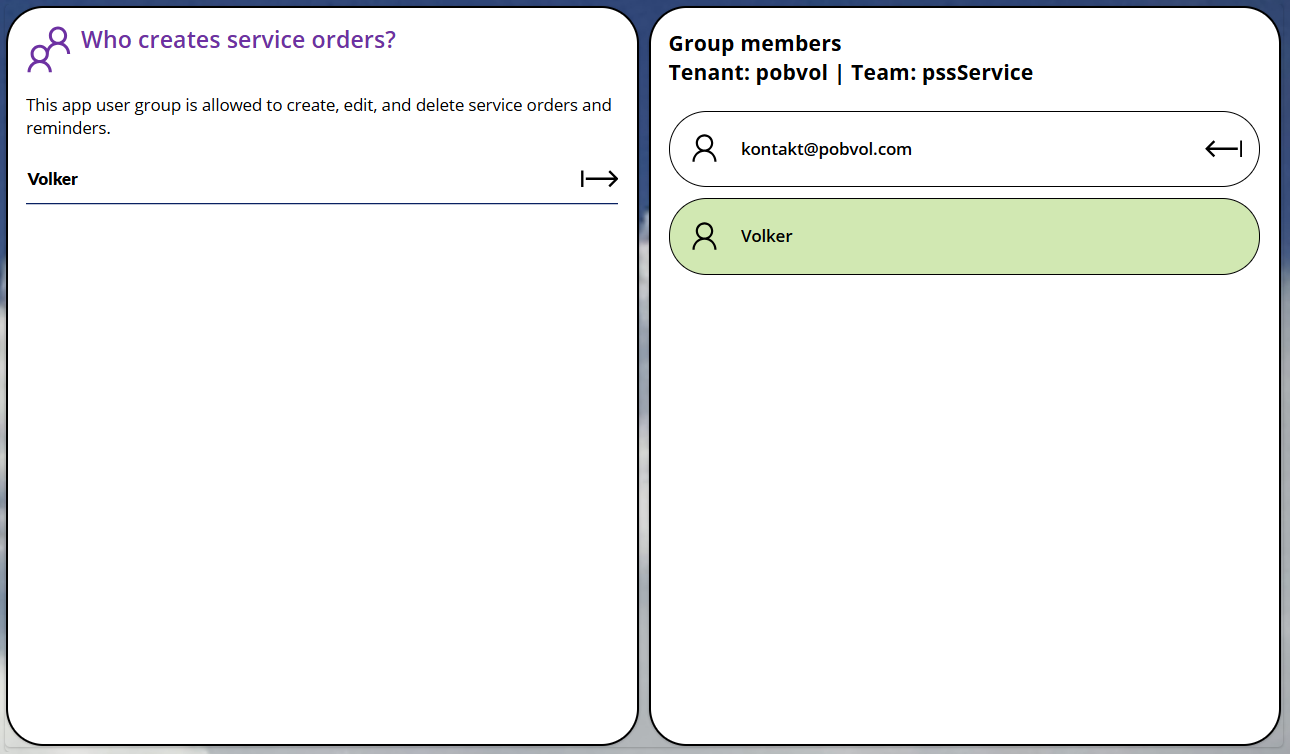
Task: Click the description text about service order permissions
Action: (318, 105)
